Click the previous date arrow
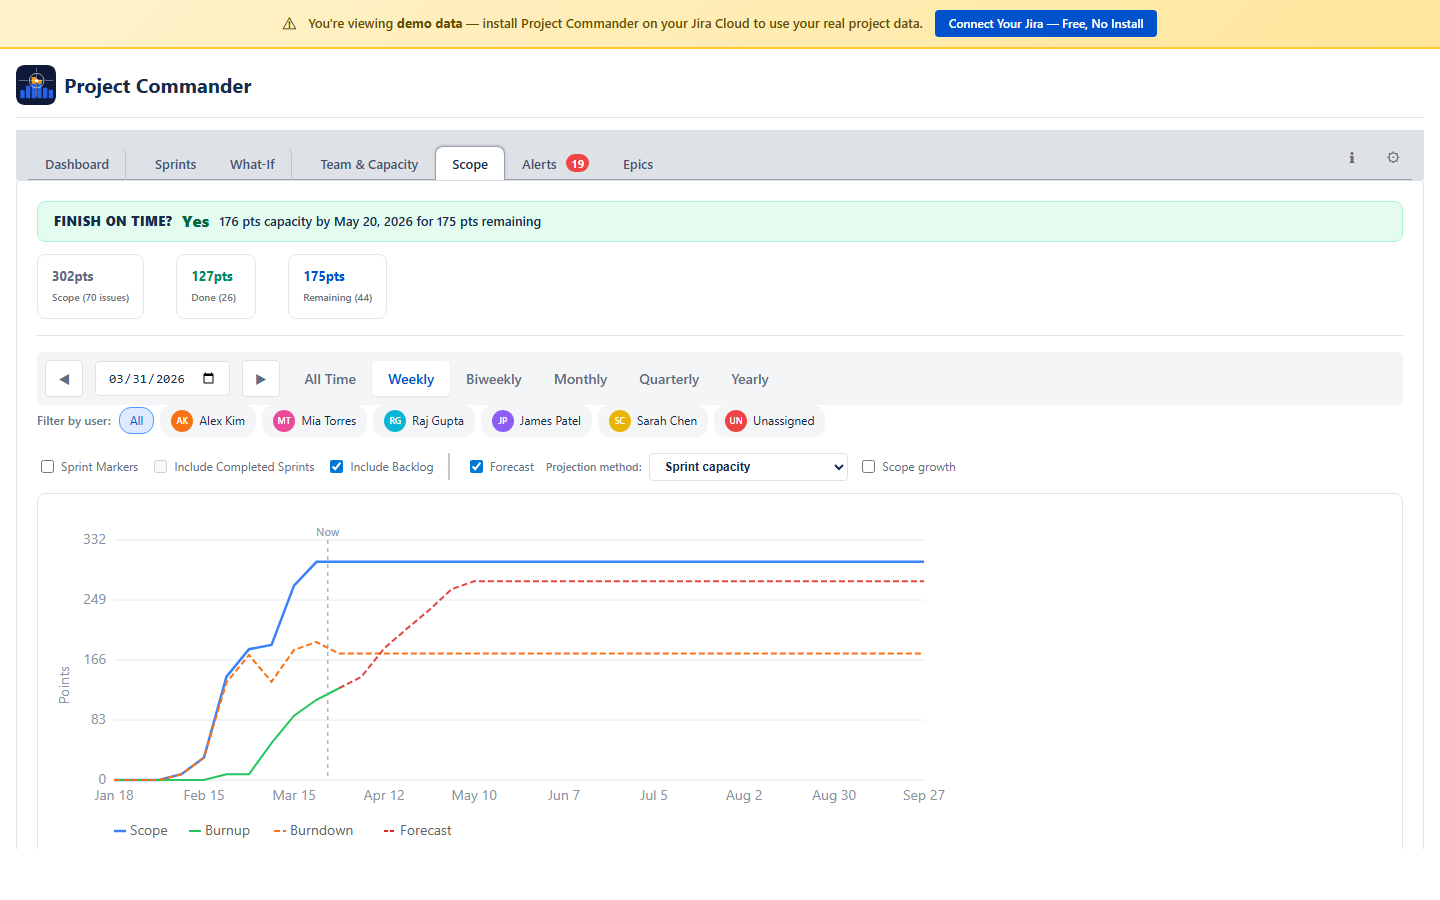1440x900 pixels. pyautogui.click(x=64, y=378)
